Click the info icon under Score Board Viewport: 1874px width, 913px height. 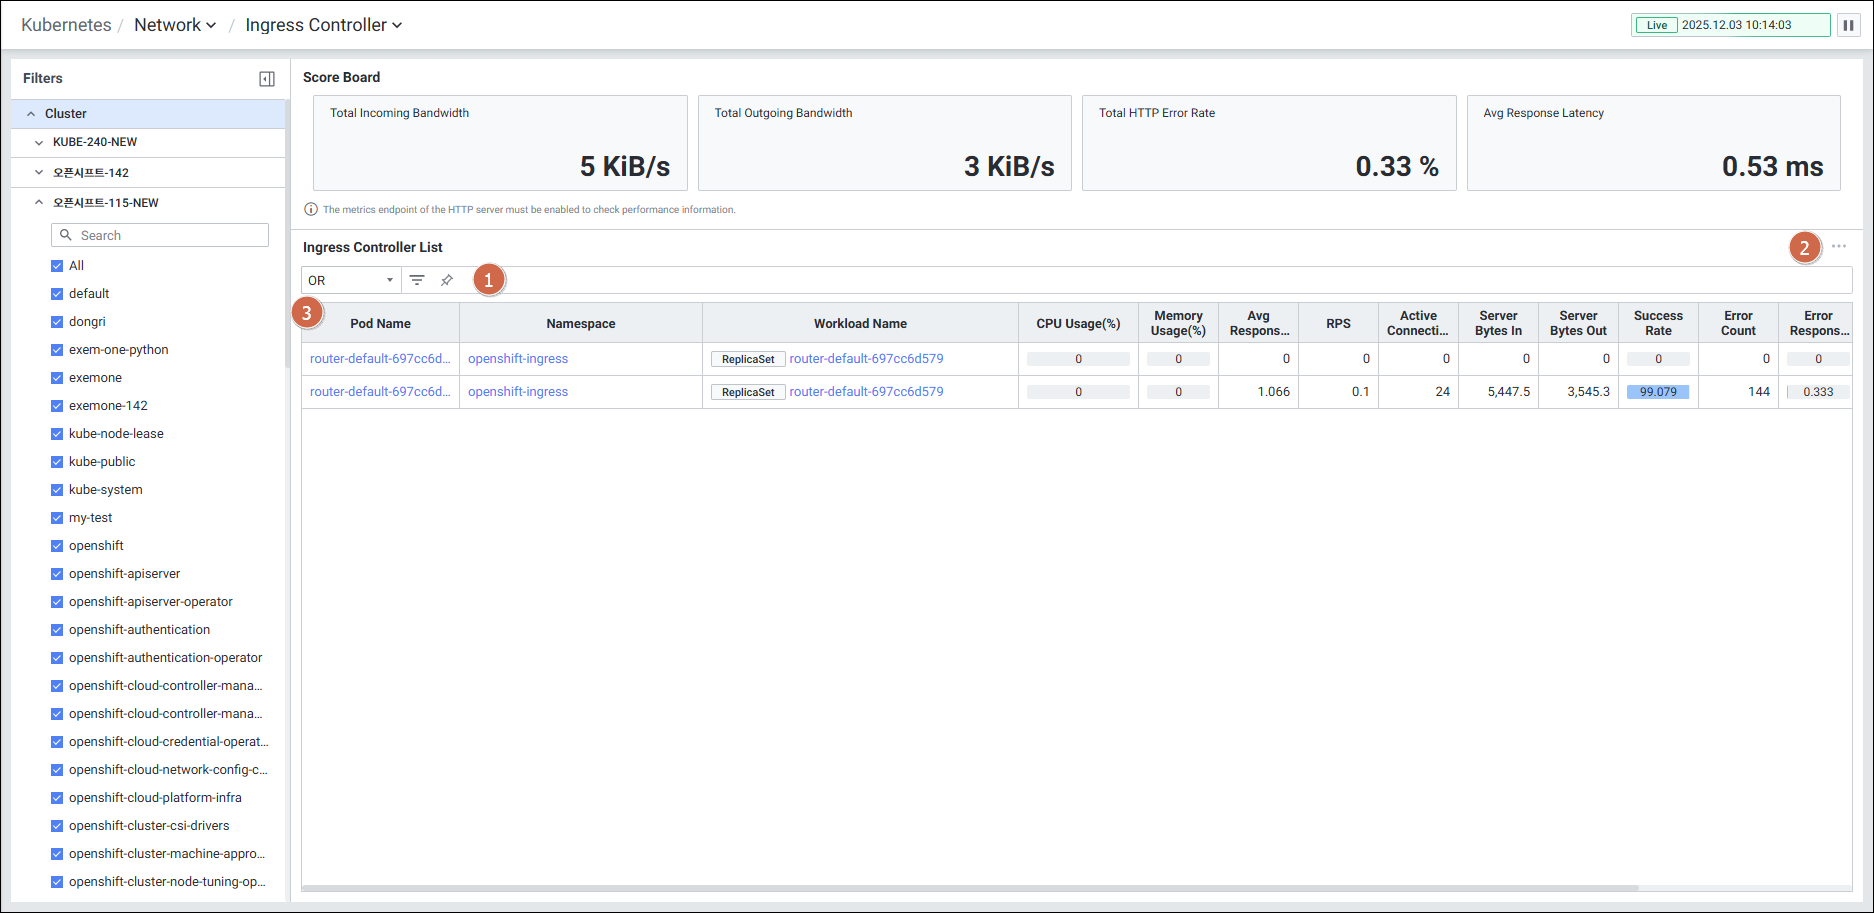[311, 210]
